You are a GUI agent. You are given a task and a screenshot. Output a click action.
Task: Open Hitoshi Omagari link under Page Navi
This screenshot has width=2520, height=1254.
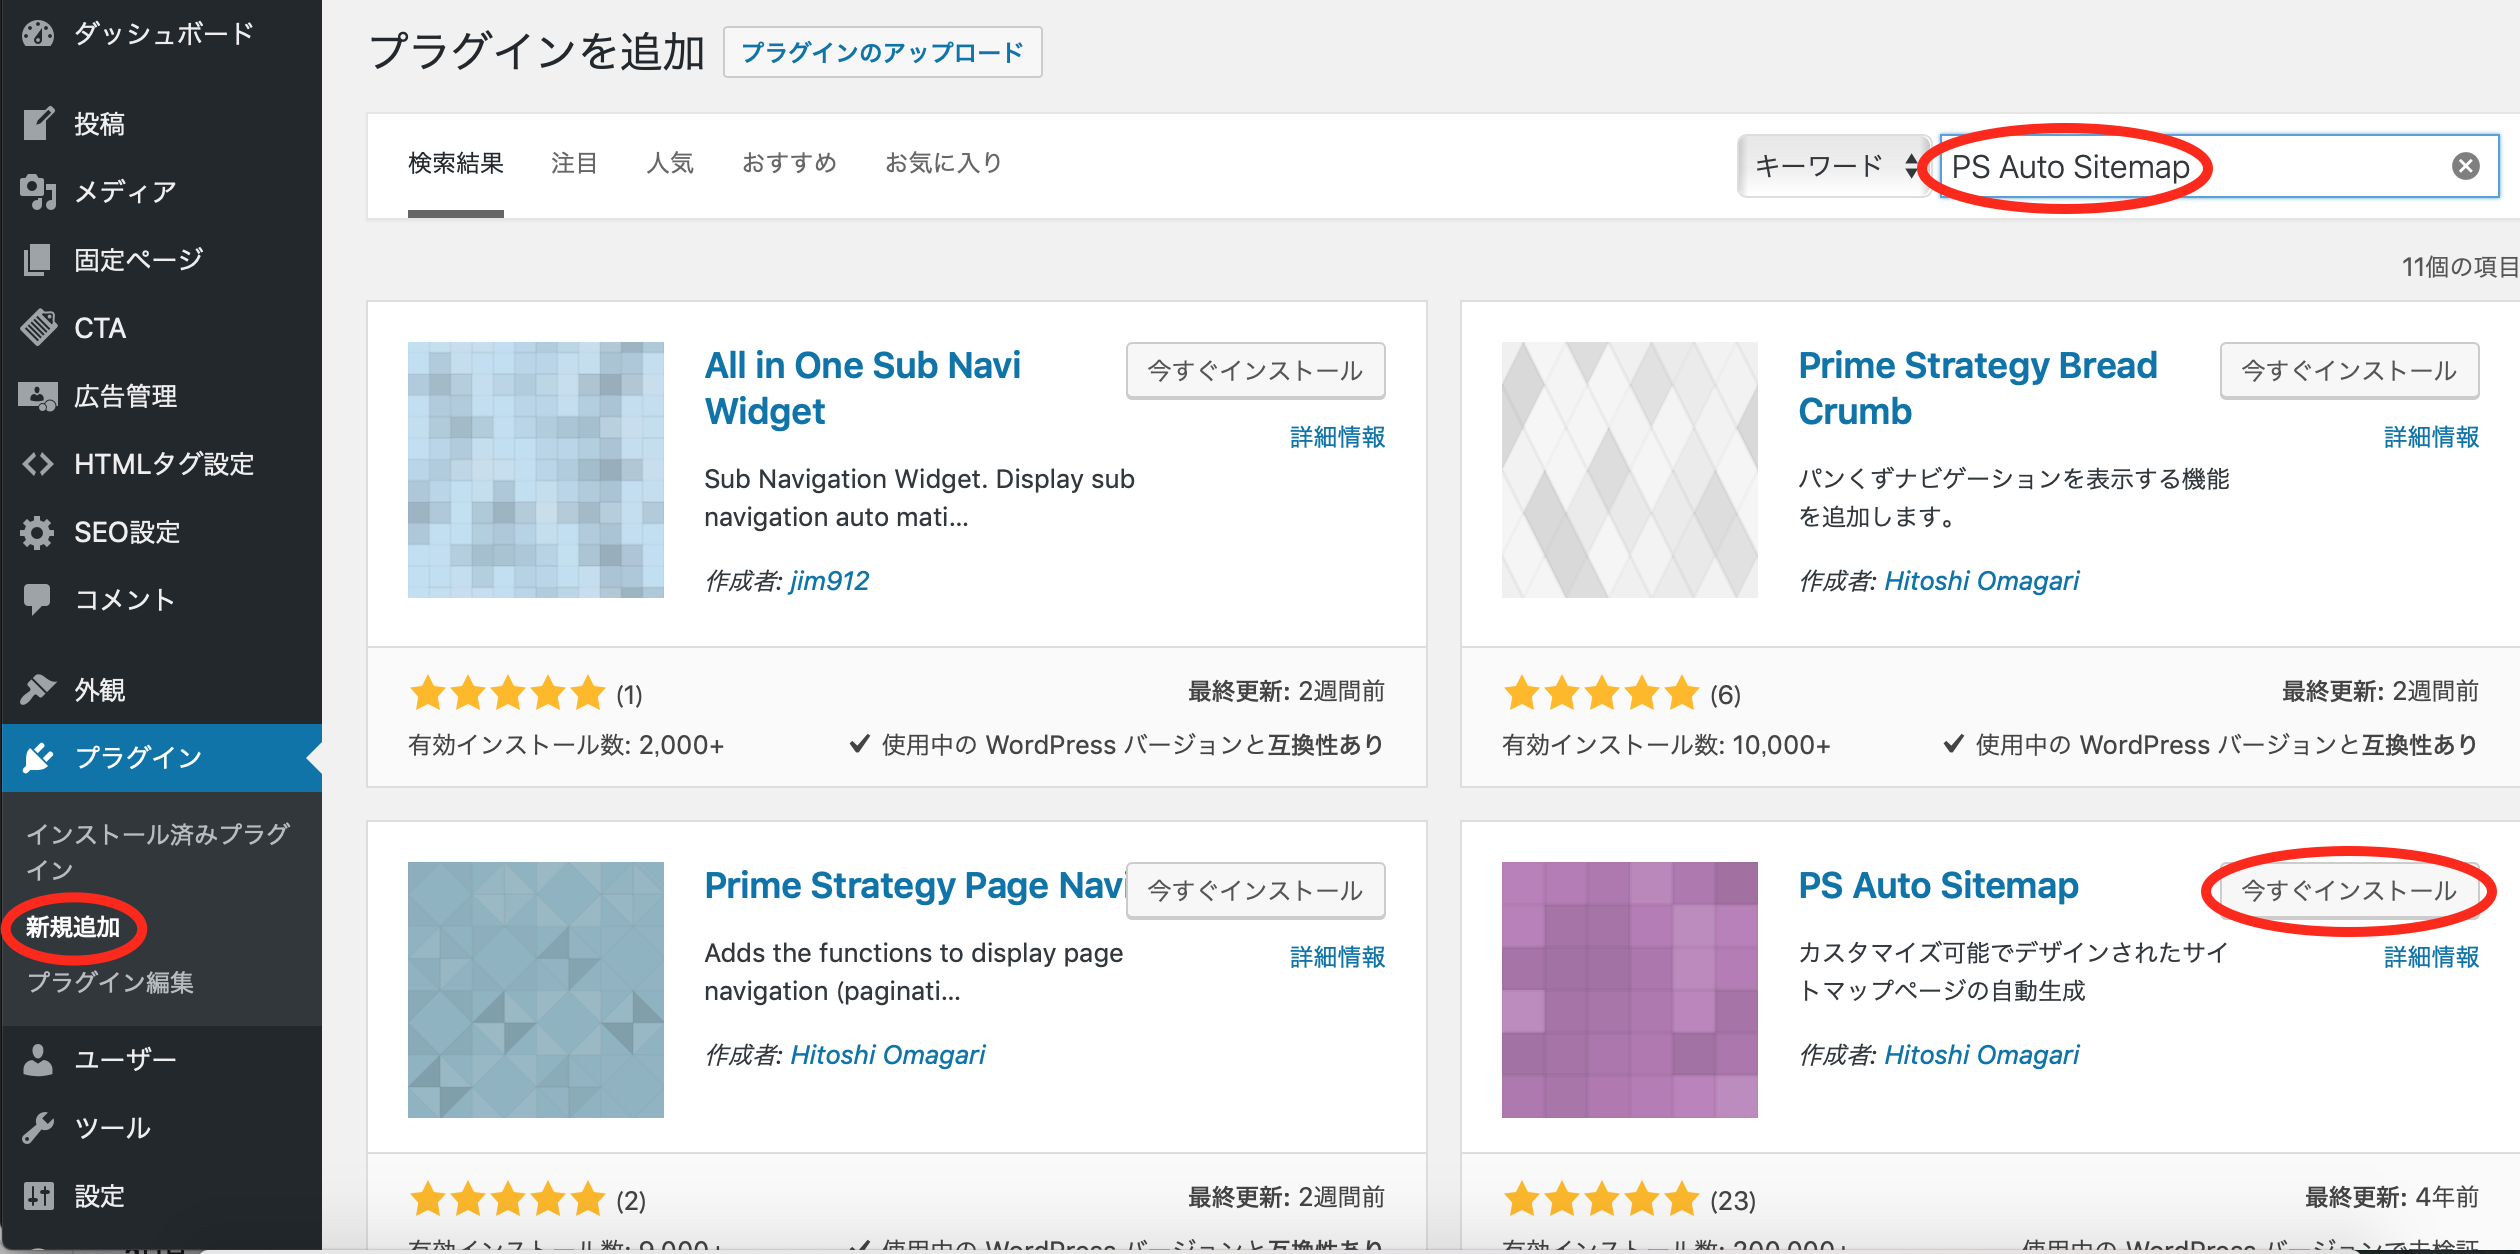(887, 1055)
